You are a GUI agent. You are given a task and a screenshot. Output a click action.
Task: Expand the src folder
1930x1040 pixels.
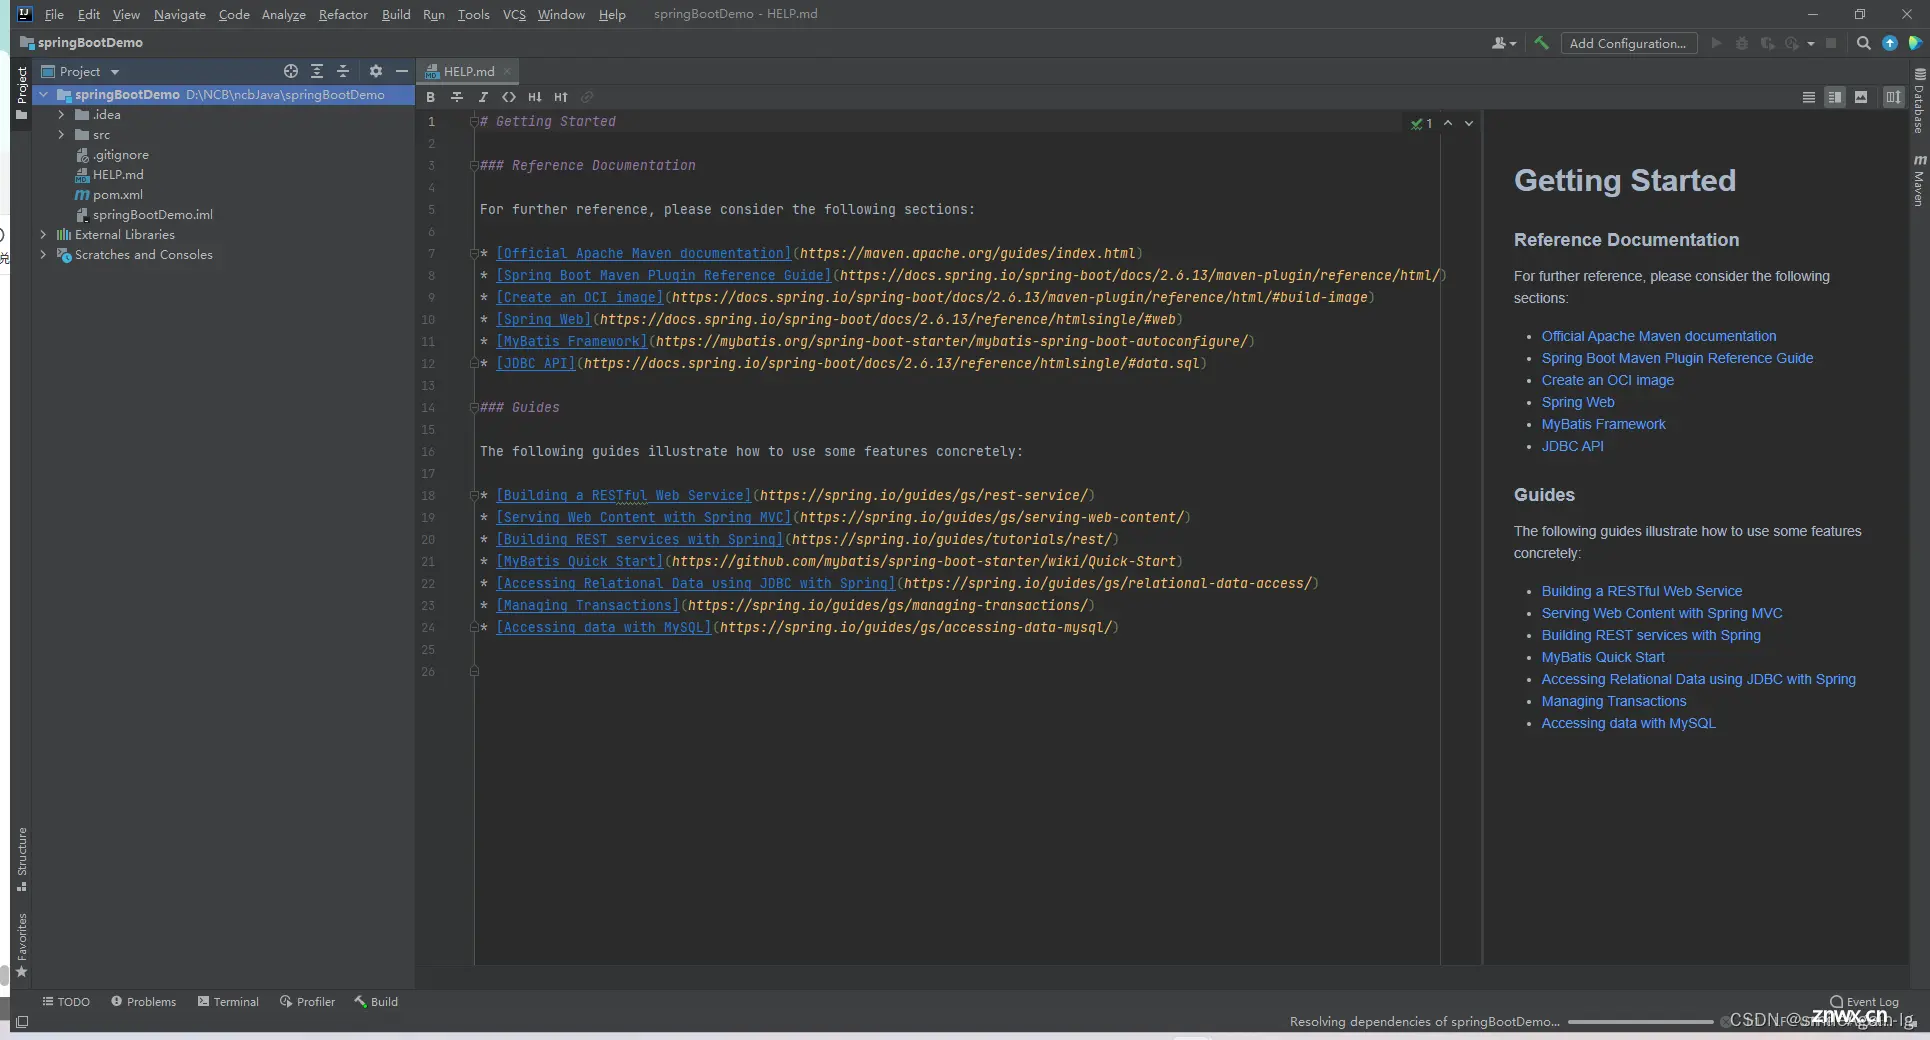(61, 134)
